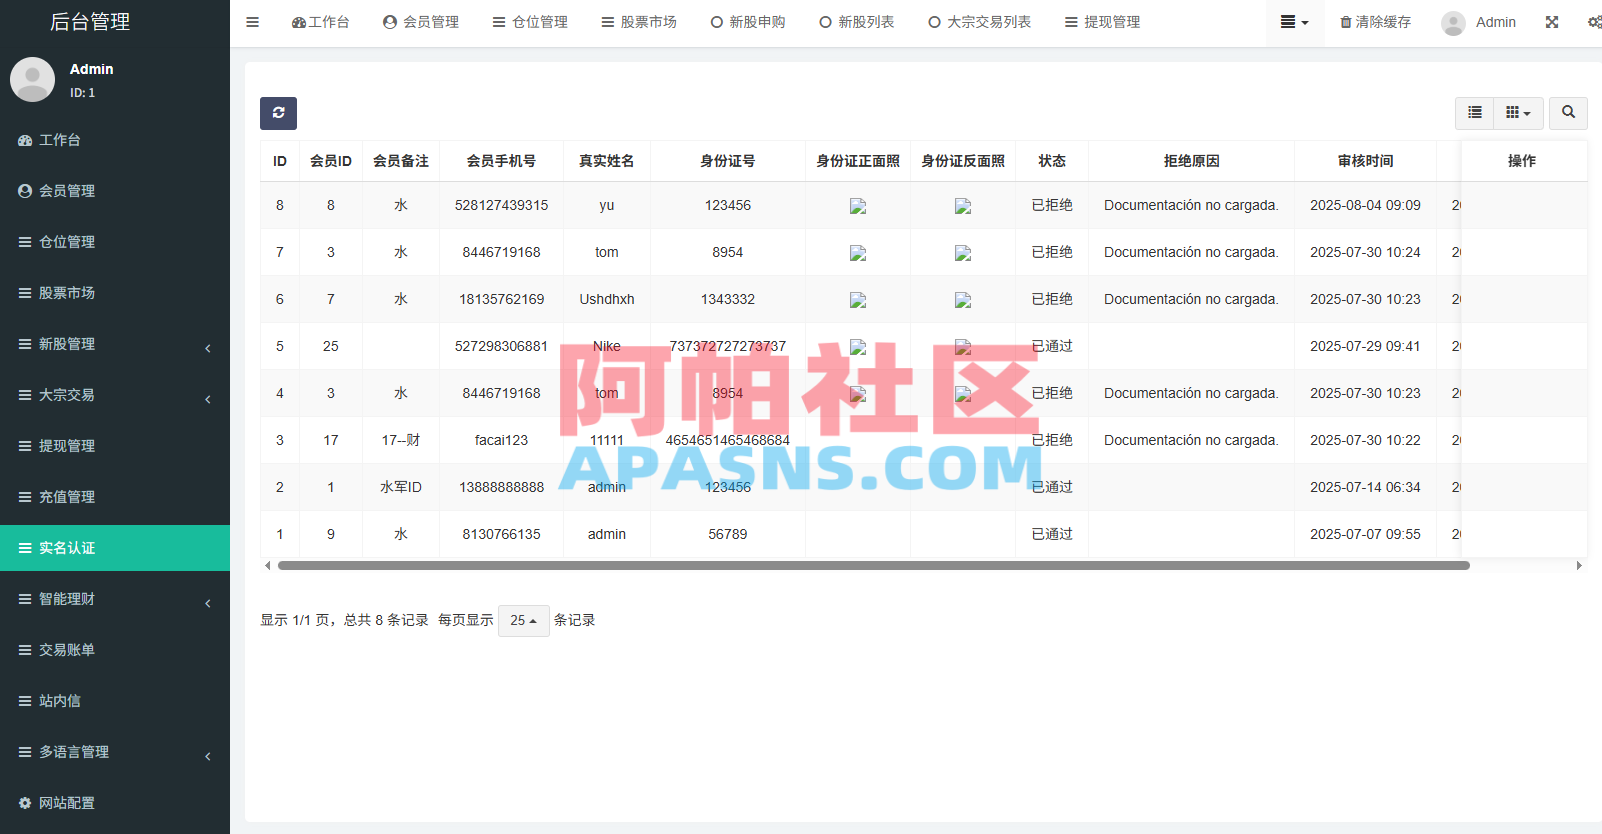Click the Admin avatar in sidebar
1602x834 pixels.
(x=32, y=79)
